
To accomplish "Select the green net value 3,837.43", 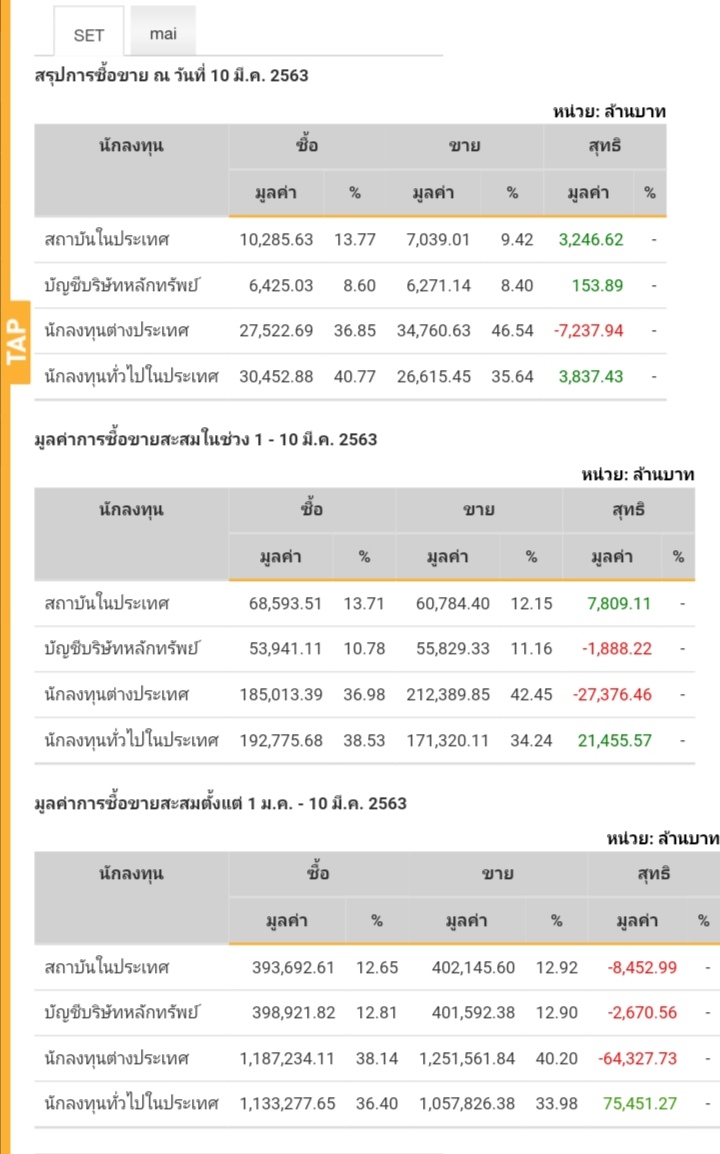I will [590, 377].
